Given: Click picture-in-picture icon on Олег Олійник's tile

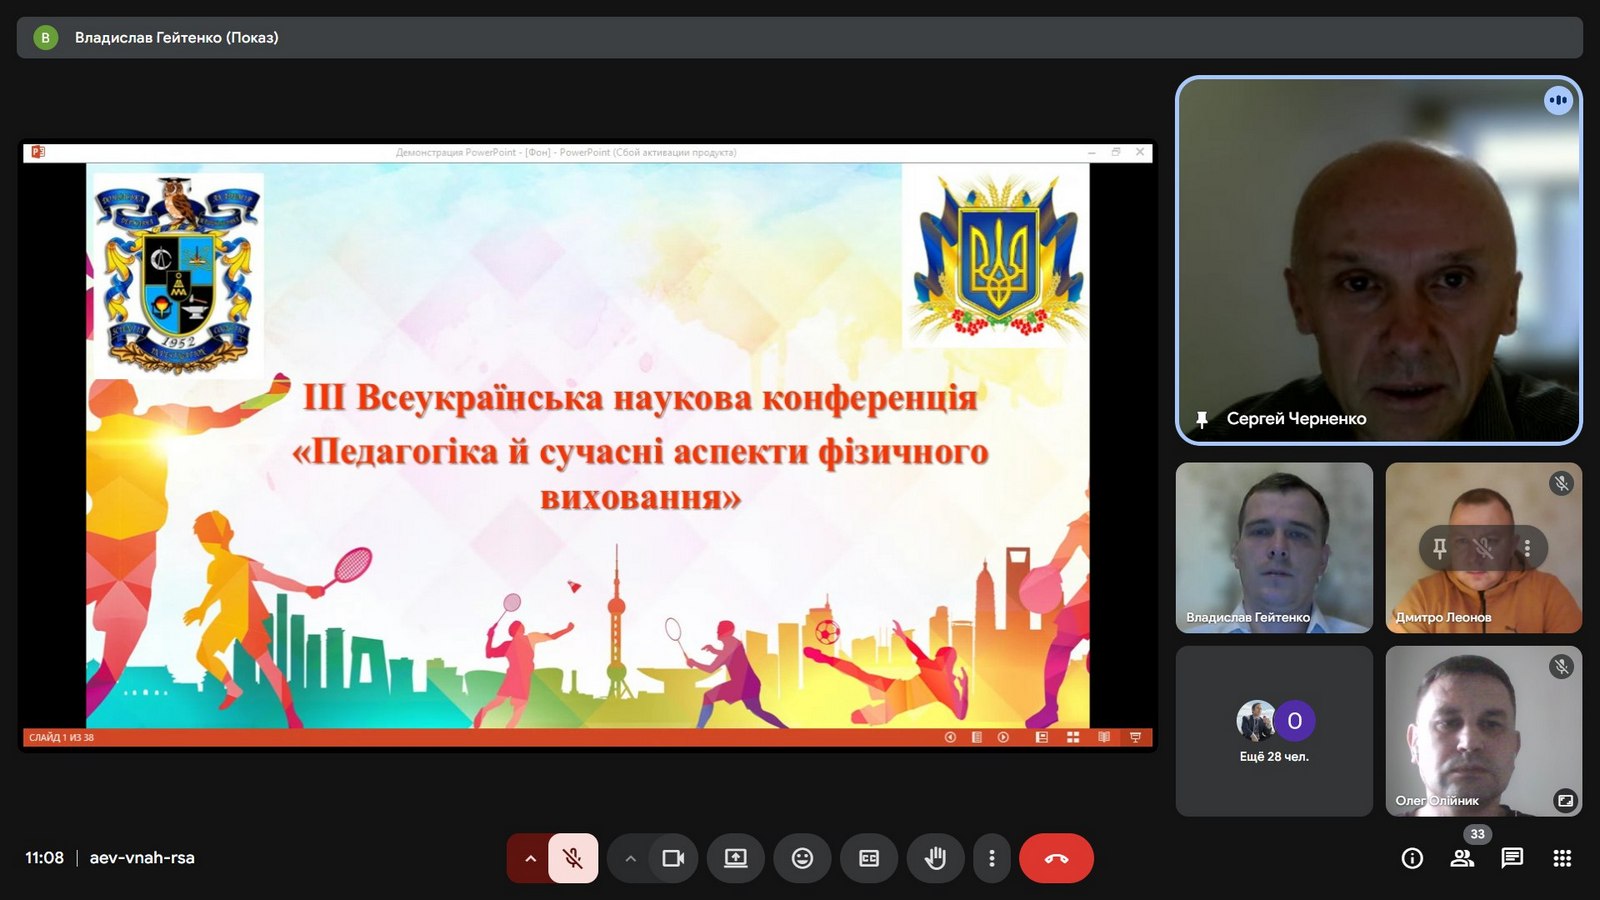Looking at the screenshot, I should (1565, 800).
